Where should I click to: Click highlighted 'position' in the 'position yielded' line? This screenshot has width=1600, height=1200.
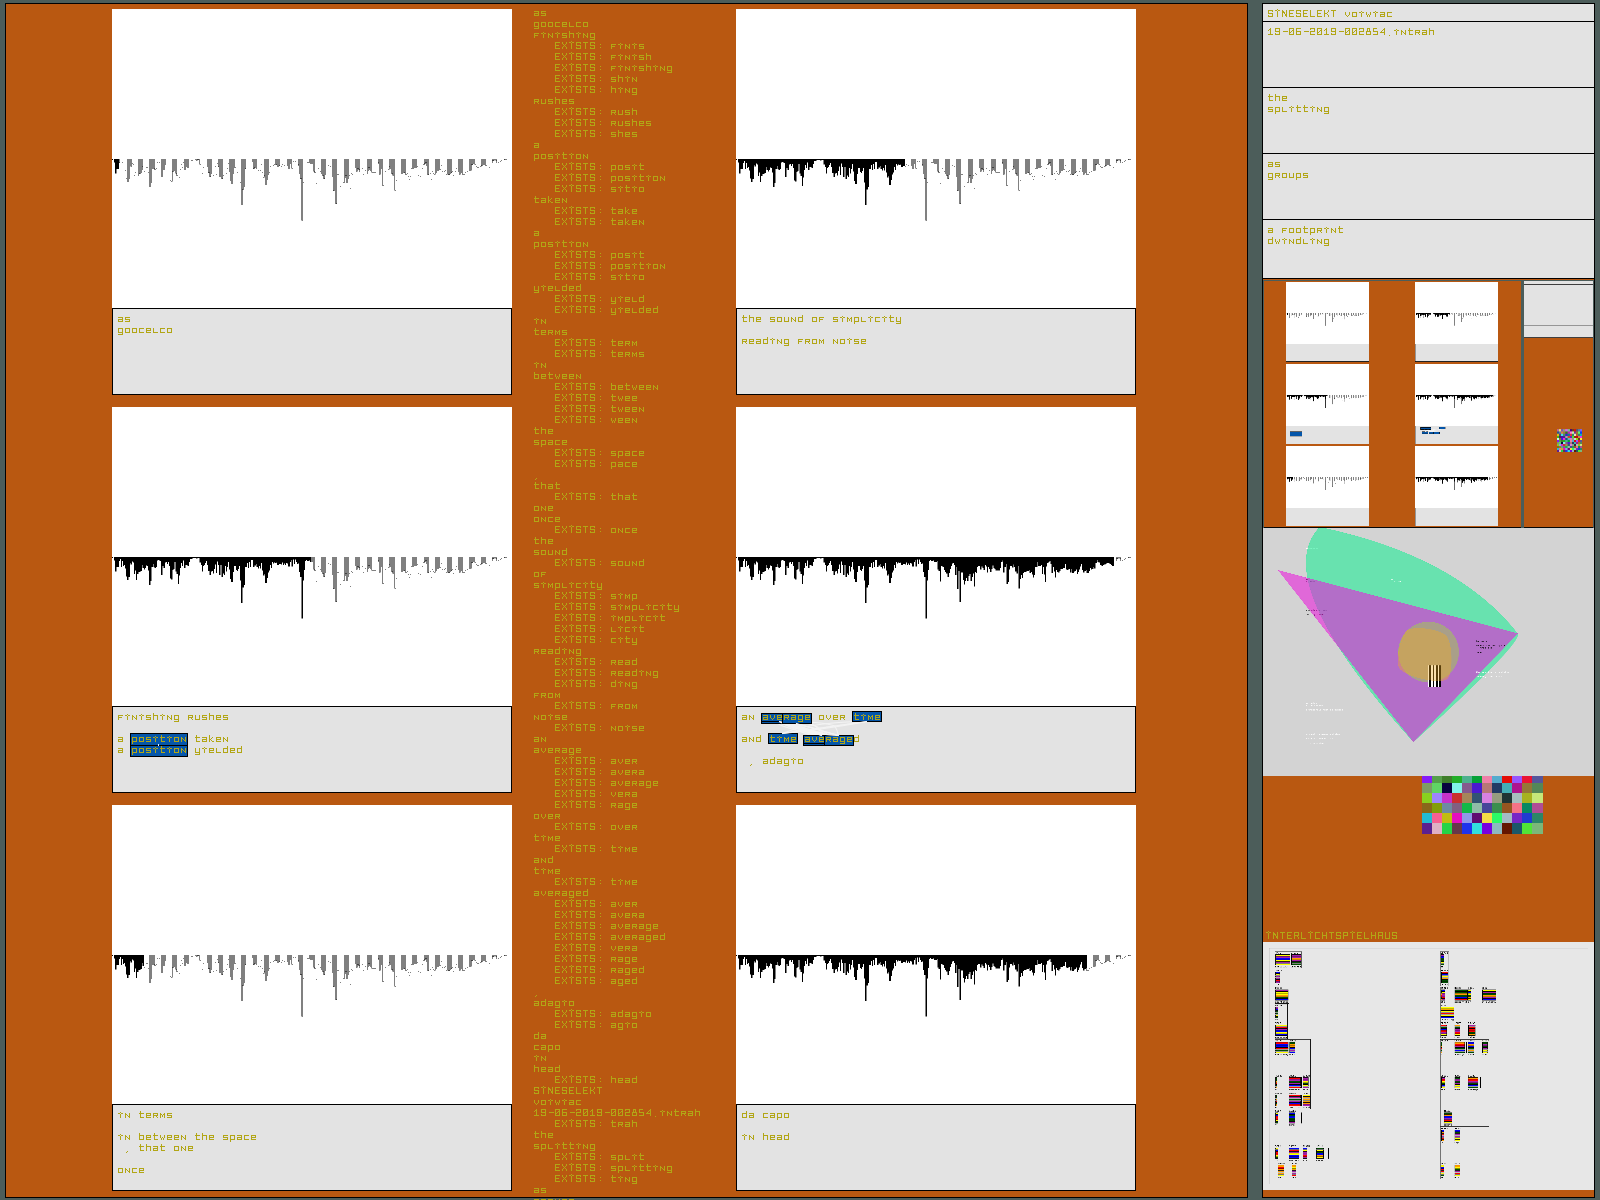[159, 751]
